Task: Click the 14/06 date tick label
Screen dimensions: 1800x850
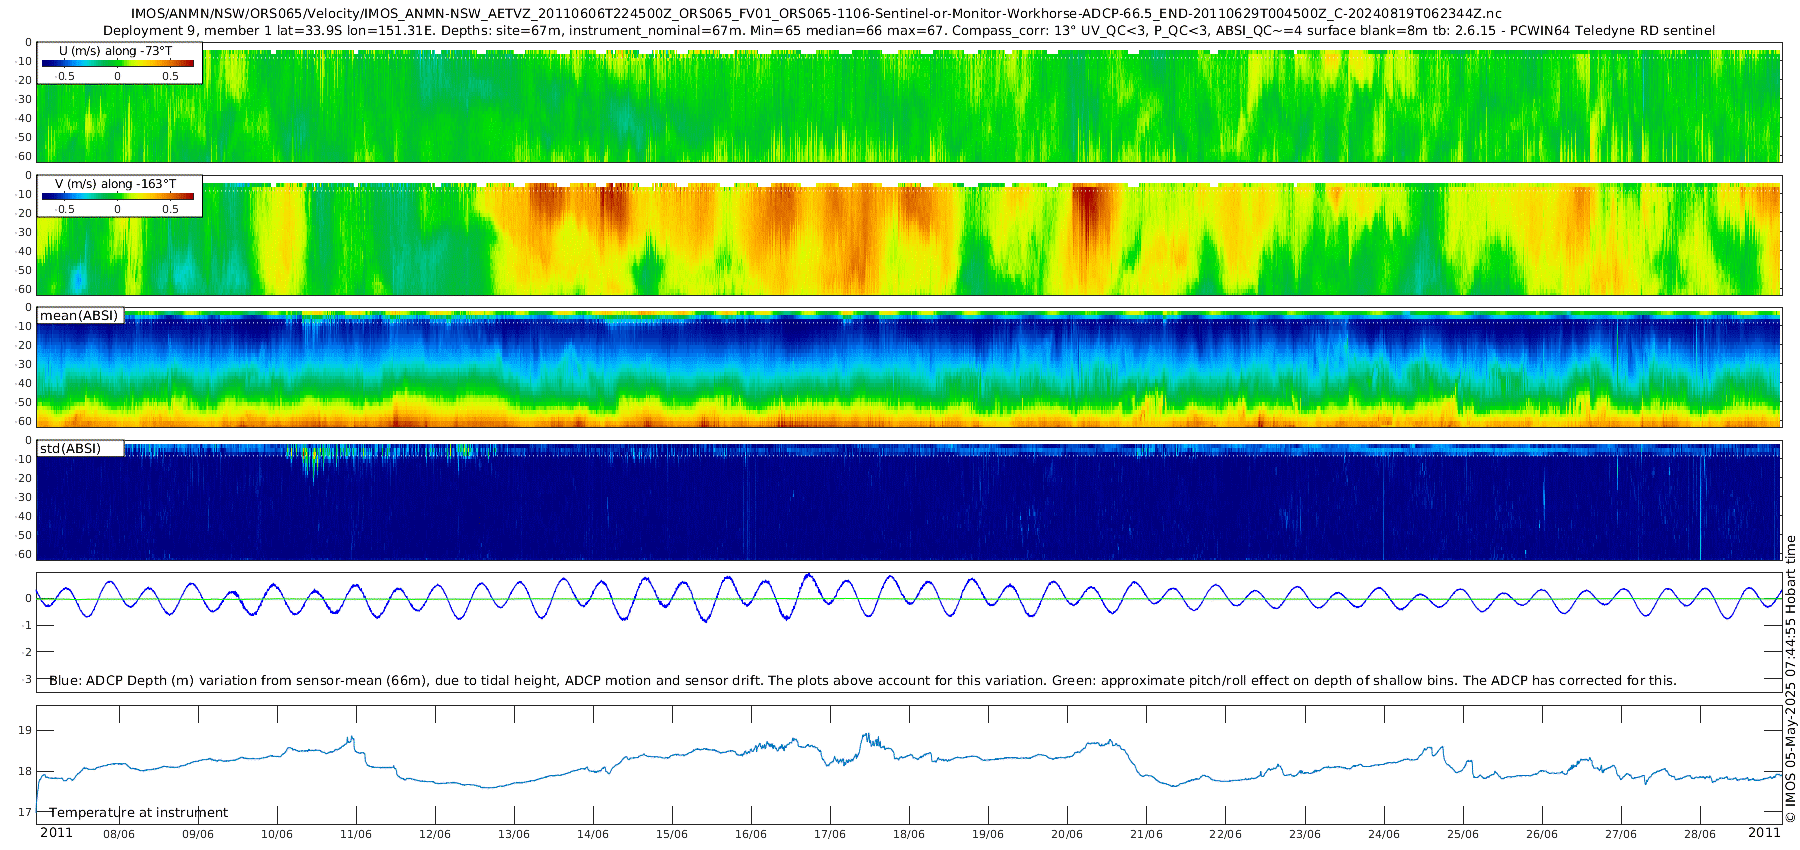Action: [x=593, y=834]
